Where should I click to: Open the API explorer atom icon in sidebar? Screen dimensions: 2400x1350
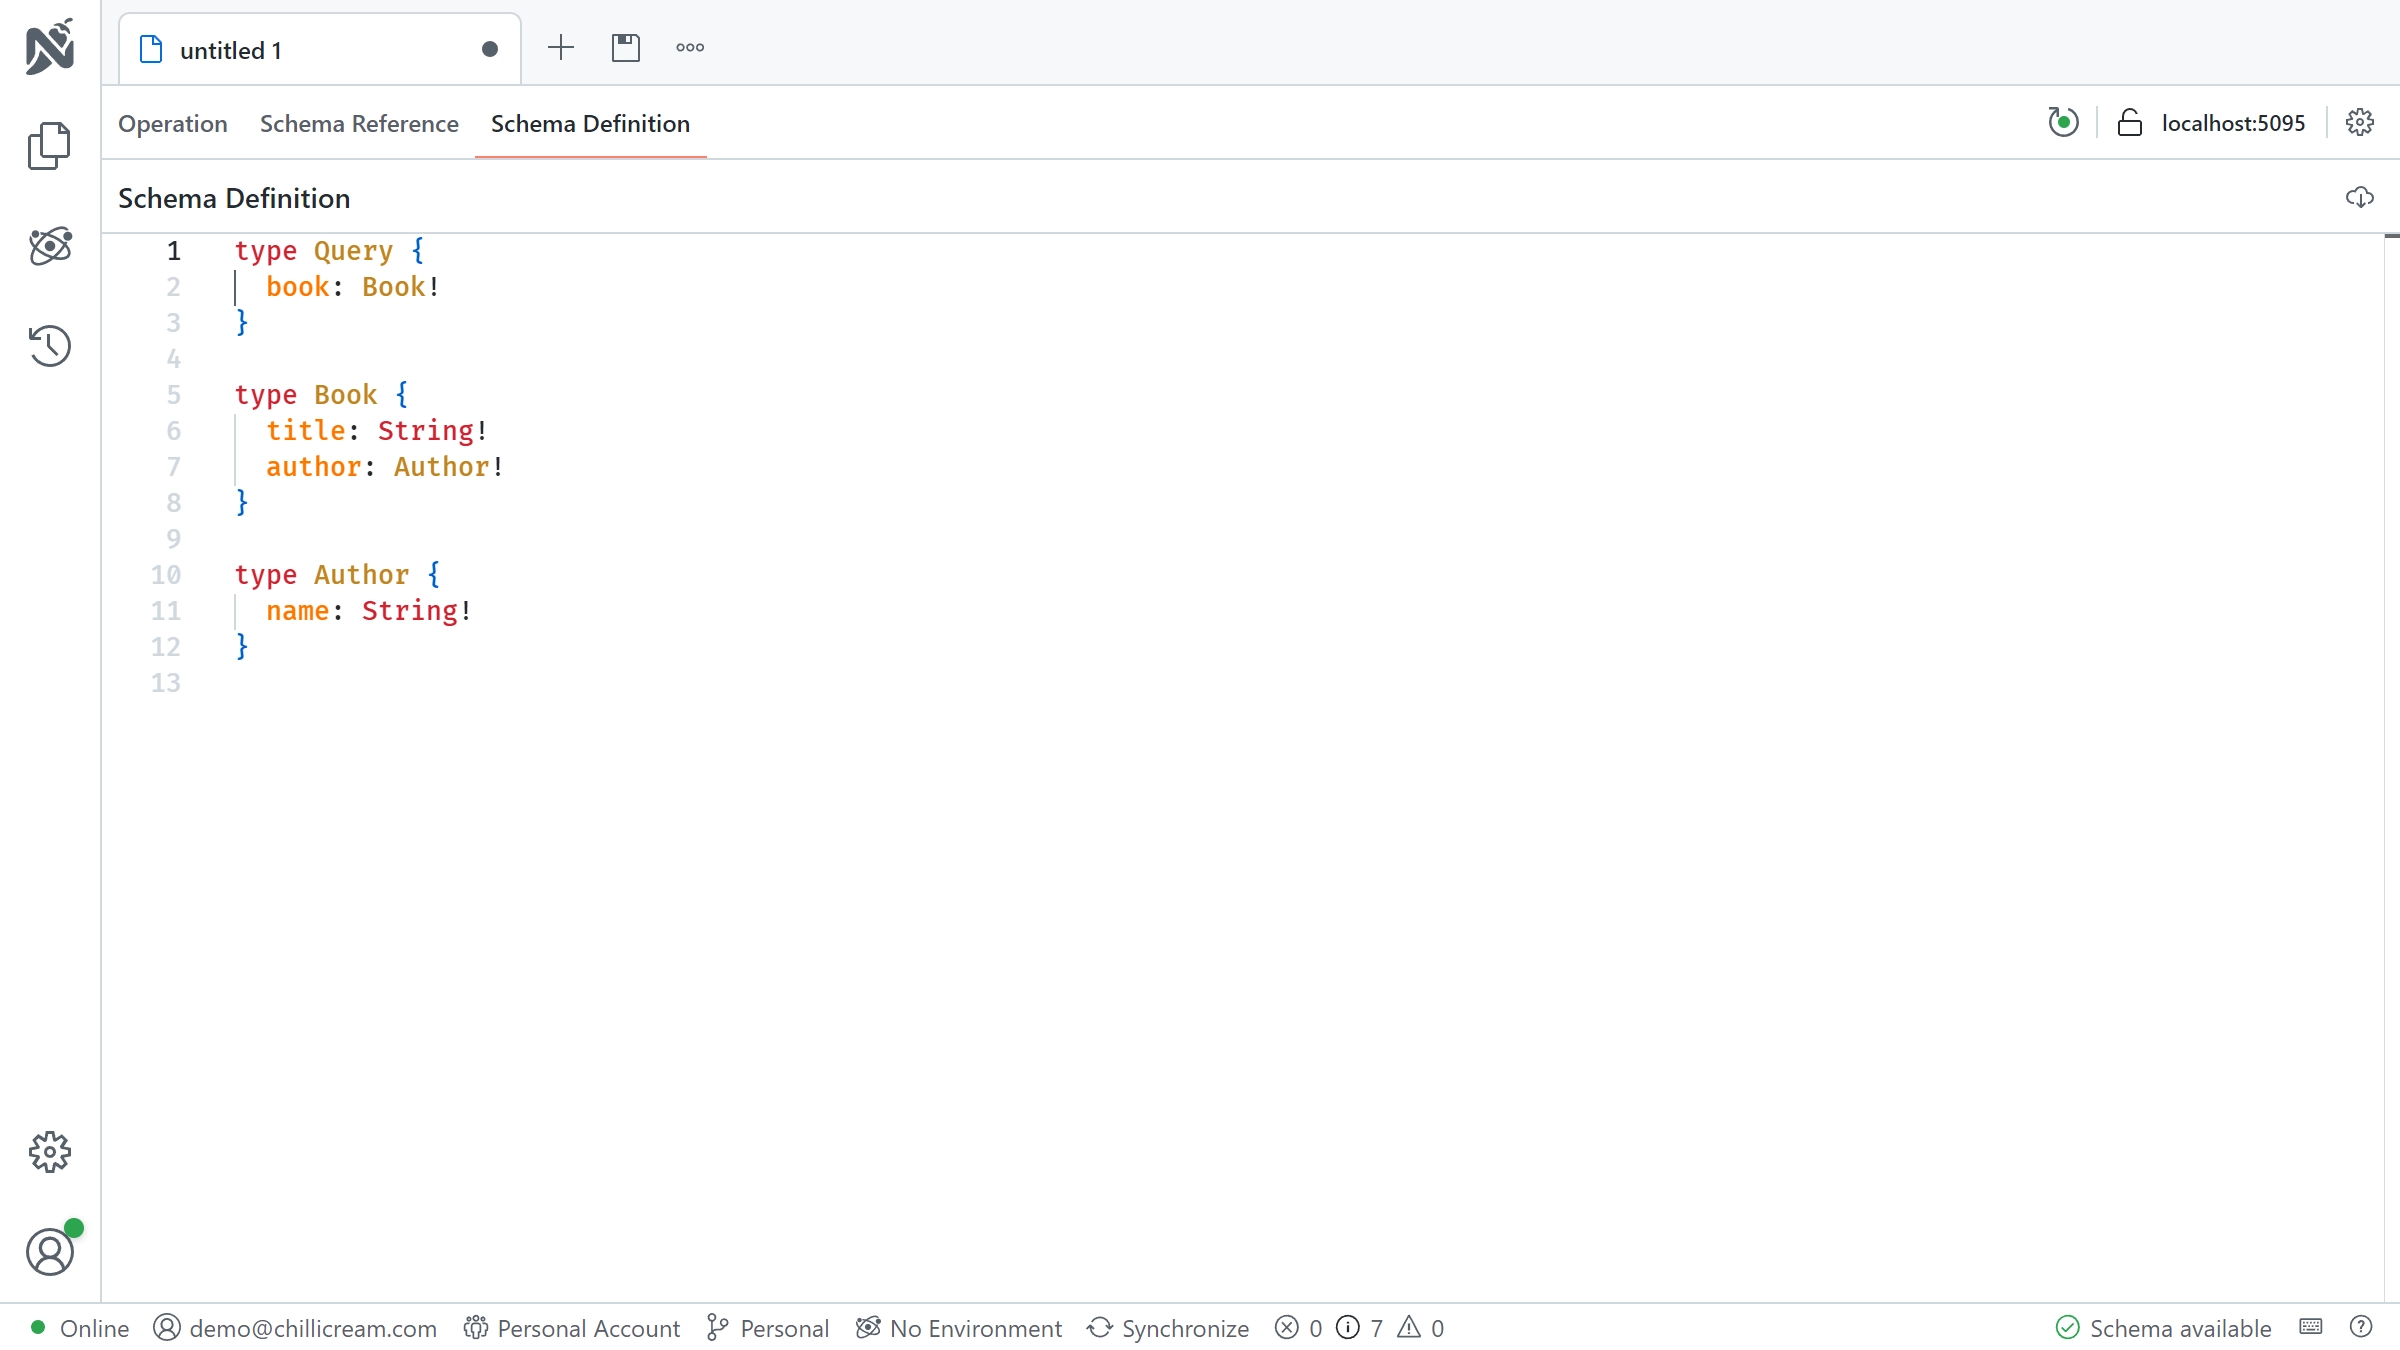(x=50, y=246)
